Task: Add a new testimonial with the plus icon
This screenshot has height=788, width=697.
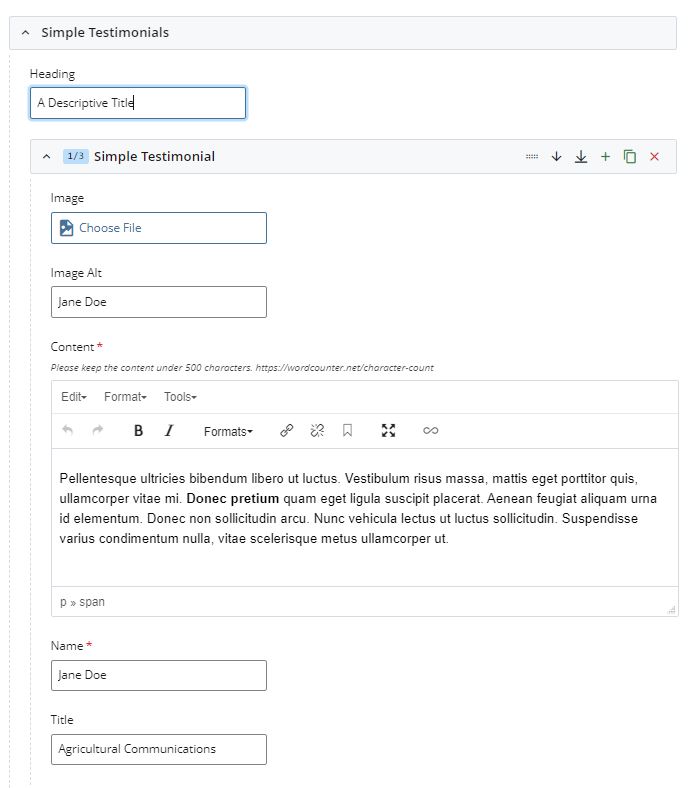Action: pos(605,157)
